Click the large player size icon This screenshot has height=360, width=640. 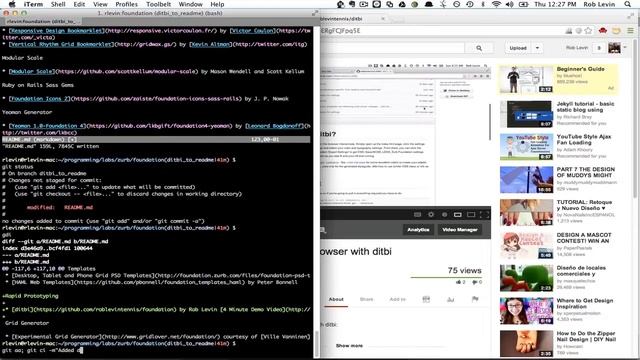471,214
